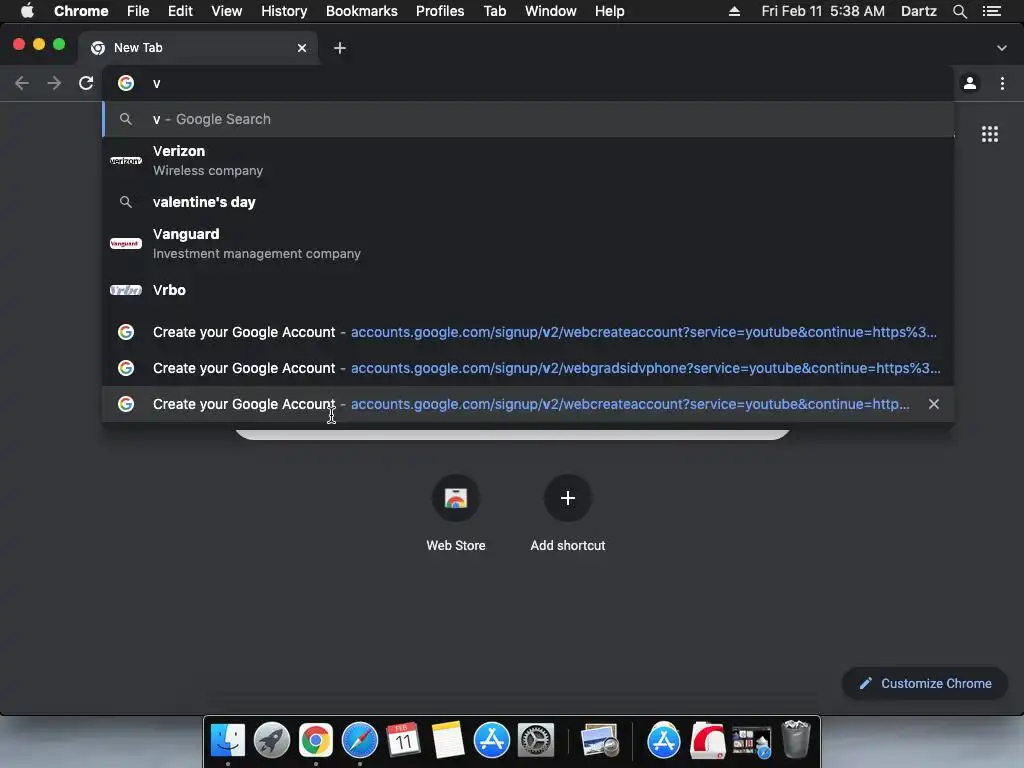Click the Dartz user name in menu bar
1024x768 pixels.
(918, 11)
